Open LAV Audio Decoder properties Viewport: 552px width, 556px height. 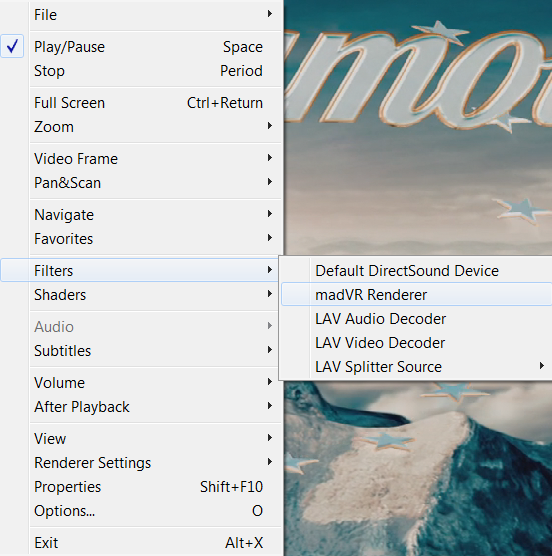(x=416, y=319)
